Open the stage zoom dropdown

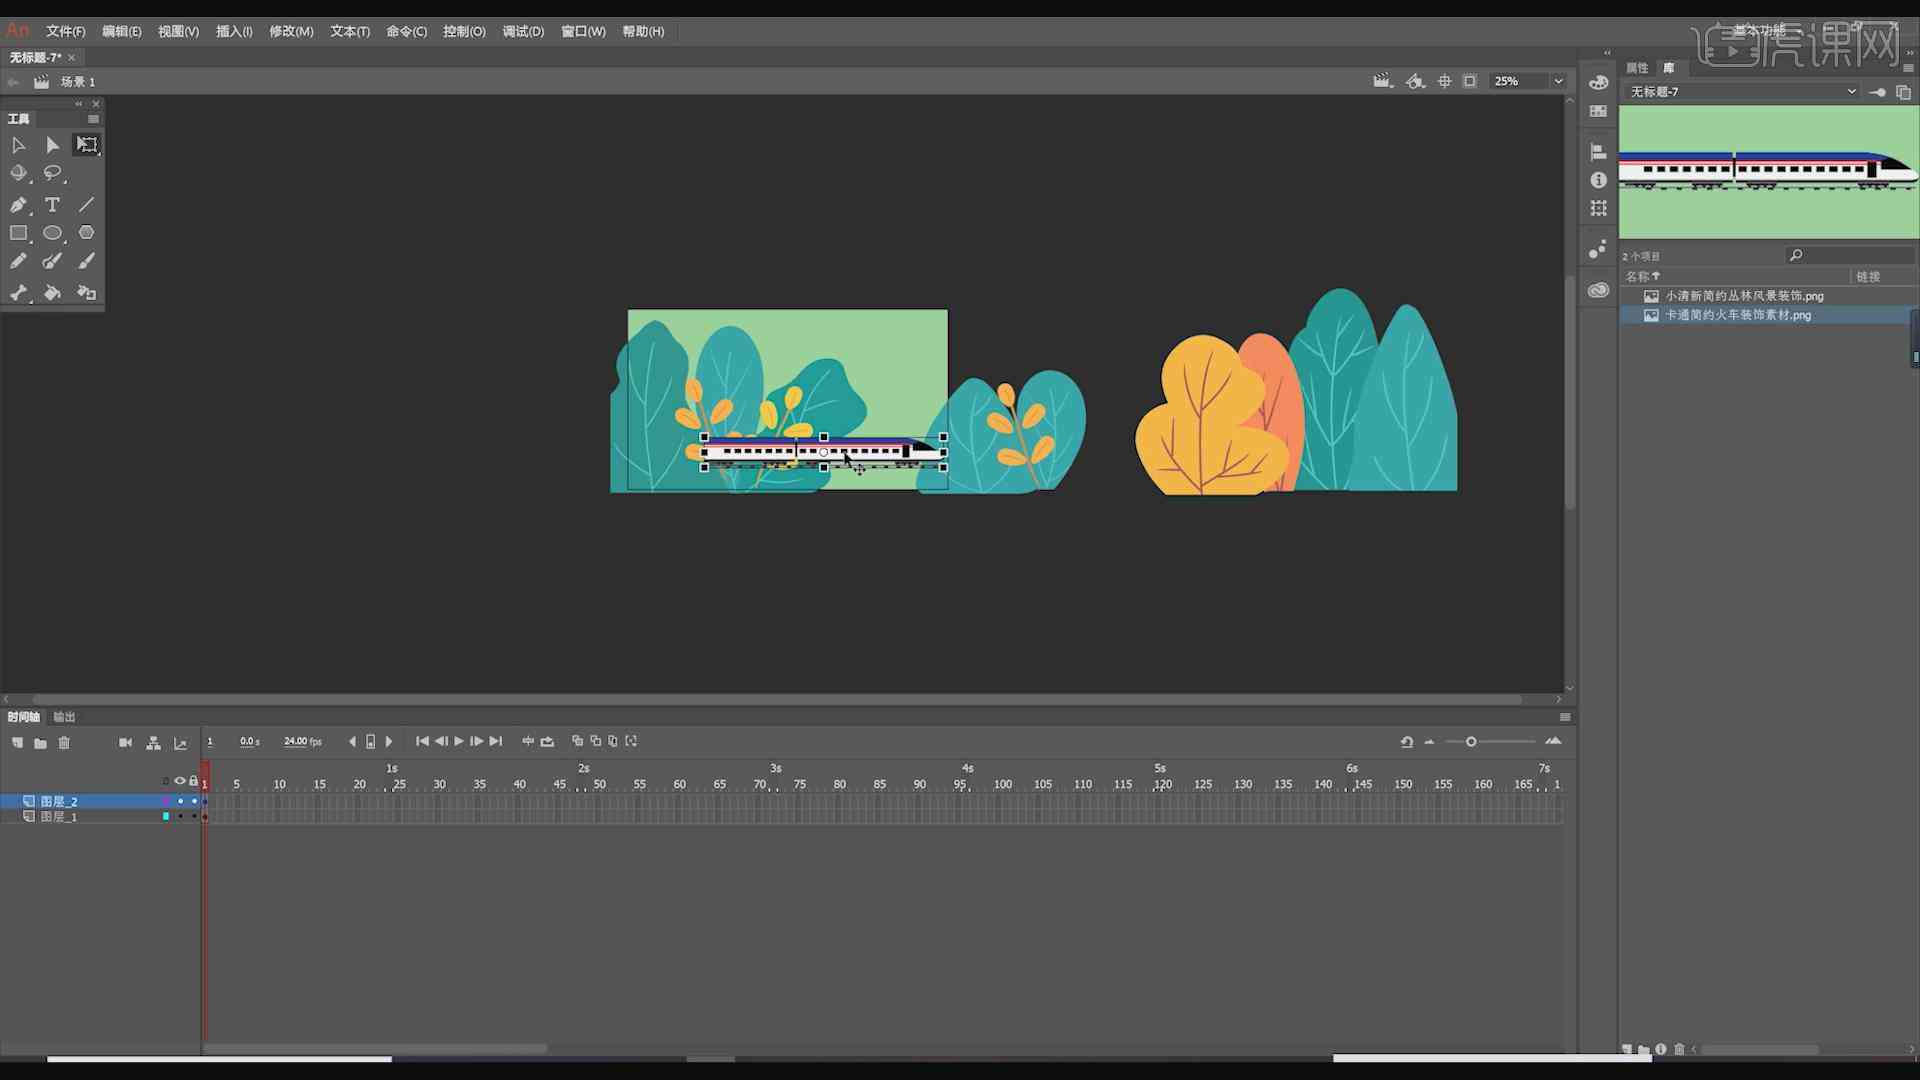(1558, 81)
